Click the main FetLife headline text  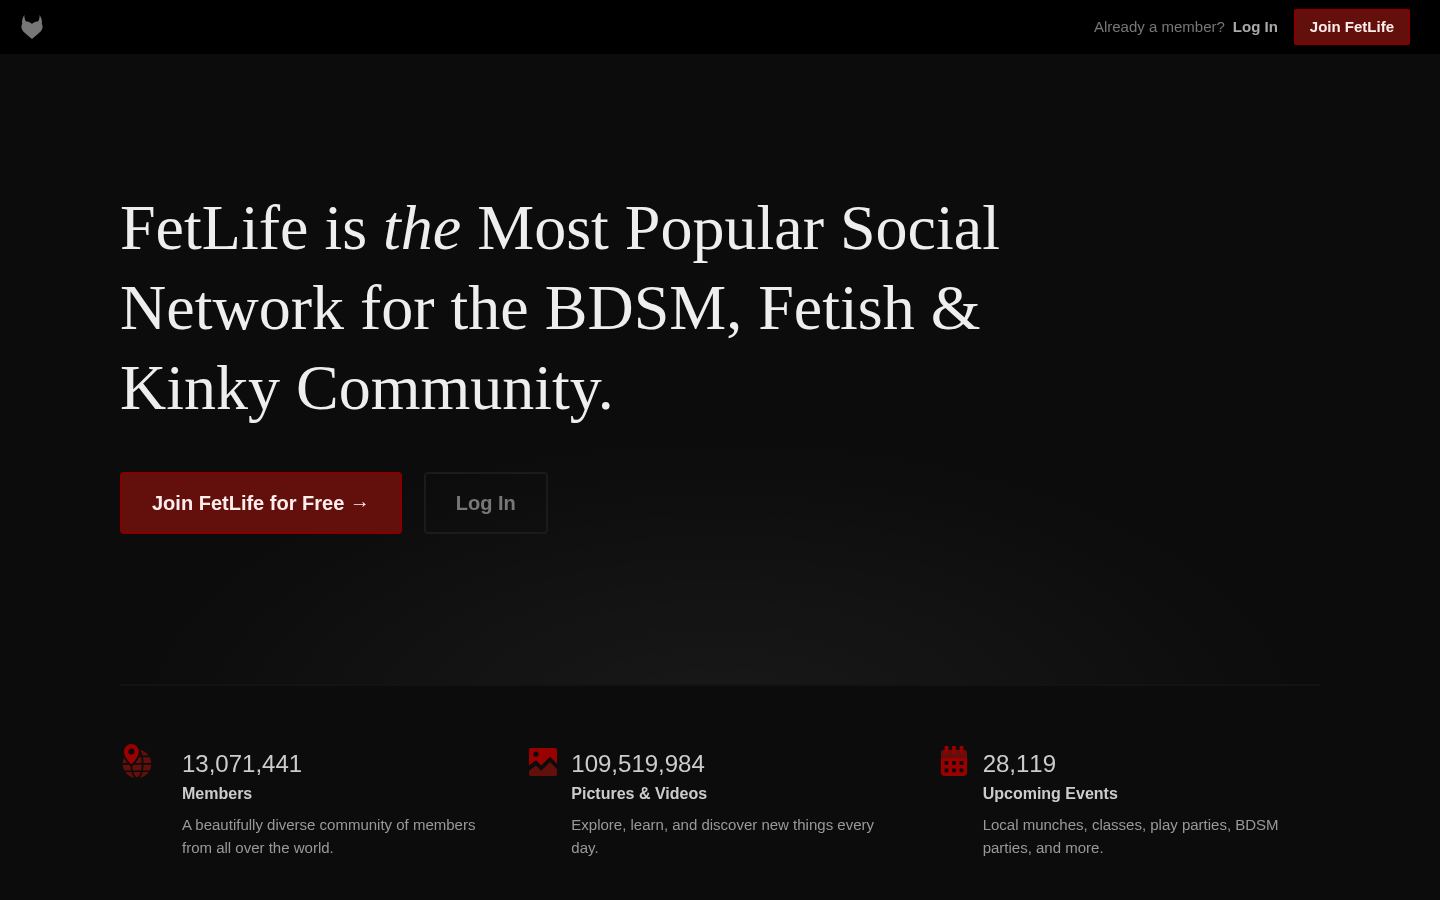pos(560,308)
